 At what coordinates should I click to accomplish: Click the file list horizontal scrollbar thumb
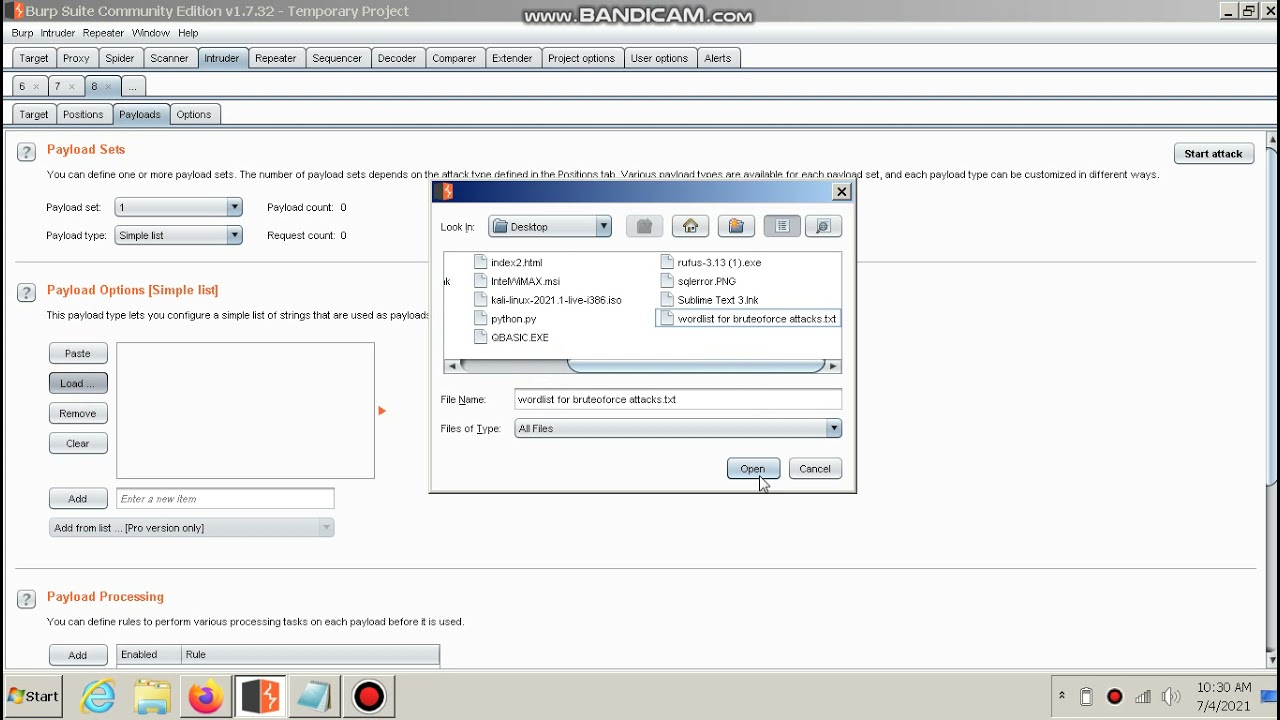696,366
